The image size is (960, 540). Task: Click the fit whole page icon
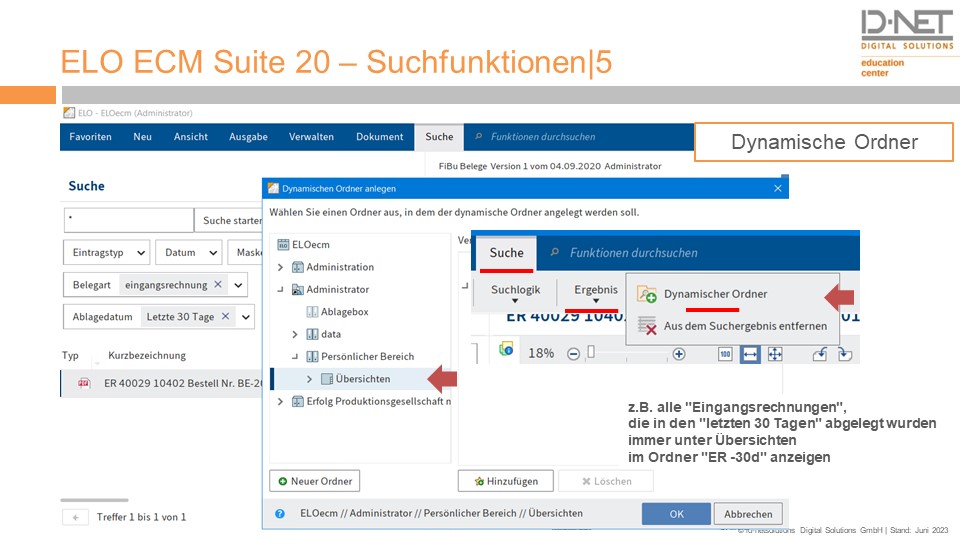(775, 354)
